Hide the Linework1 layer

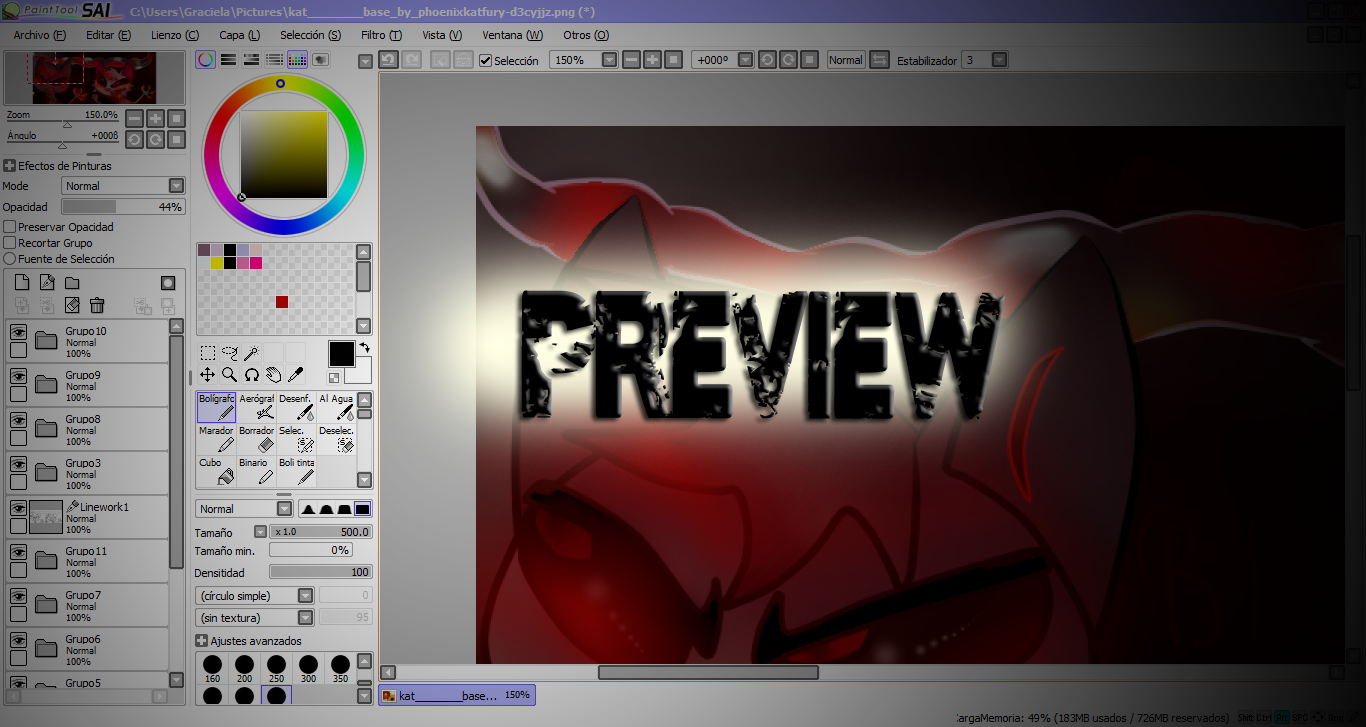pyautogui.click(x=18, y=508)
